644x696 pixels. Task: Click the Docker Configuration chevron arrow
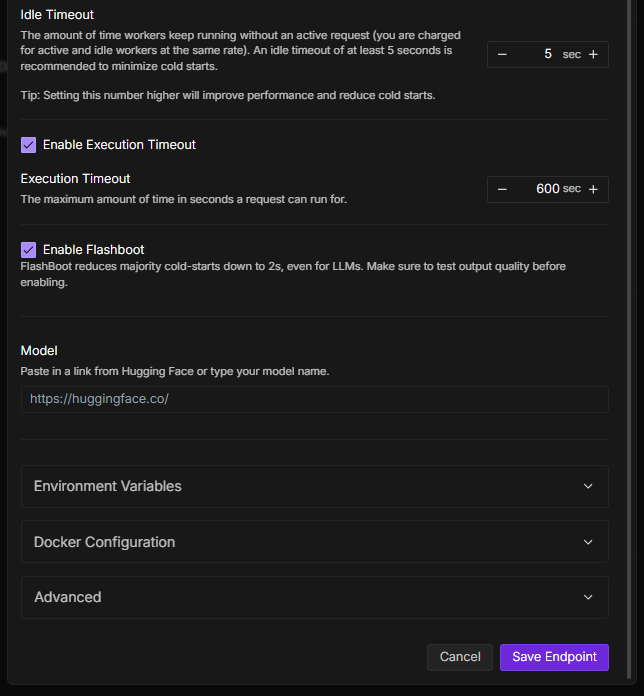point(587,542)
